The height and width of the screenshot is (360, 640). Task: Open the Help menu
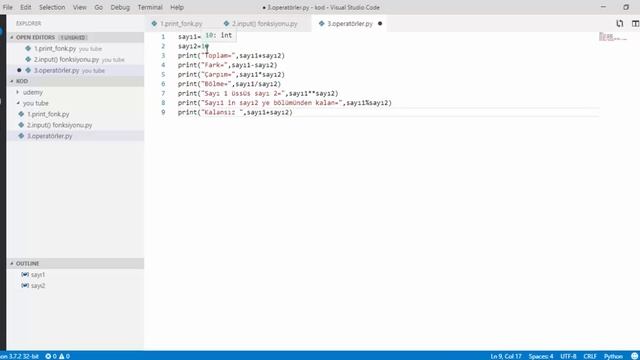coord(177,7)
